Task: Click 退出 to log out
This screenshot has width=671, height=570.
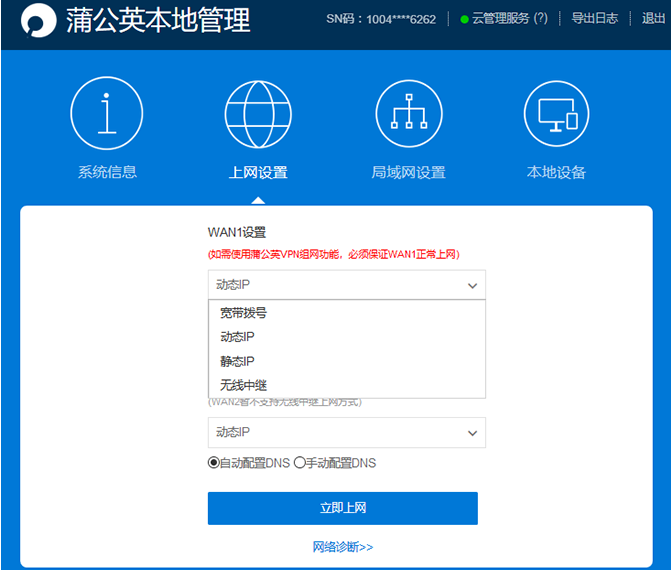Action: 652,19
